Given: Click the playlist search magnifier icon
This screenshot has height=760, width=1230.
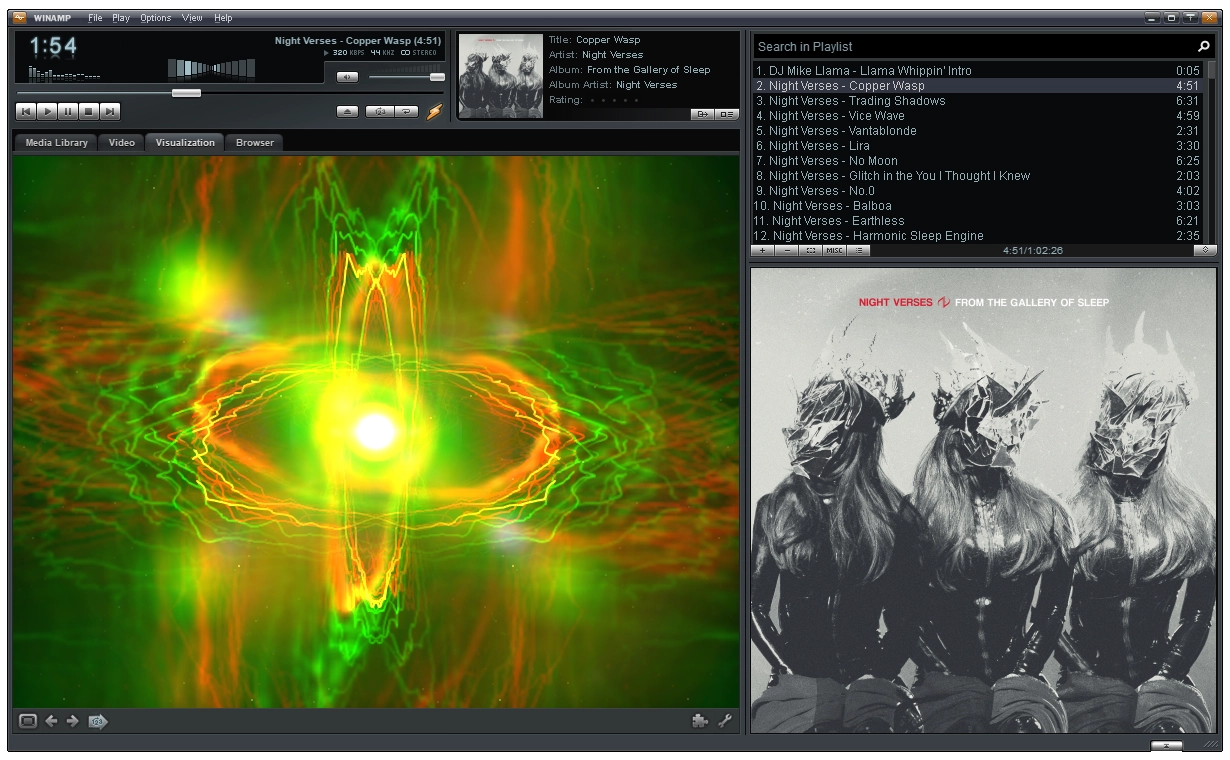Looking at the screenshot, I should 1204,46.
